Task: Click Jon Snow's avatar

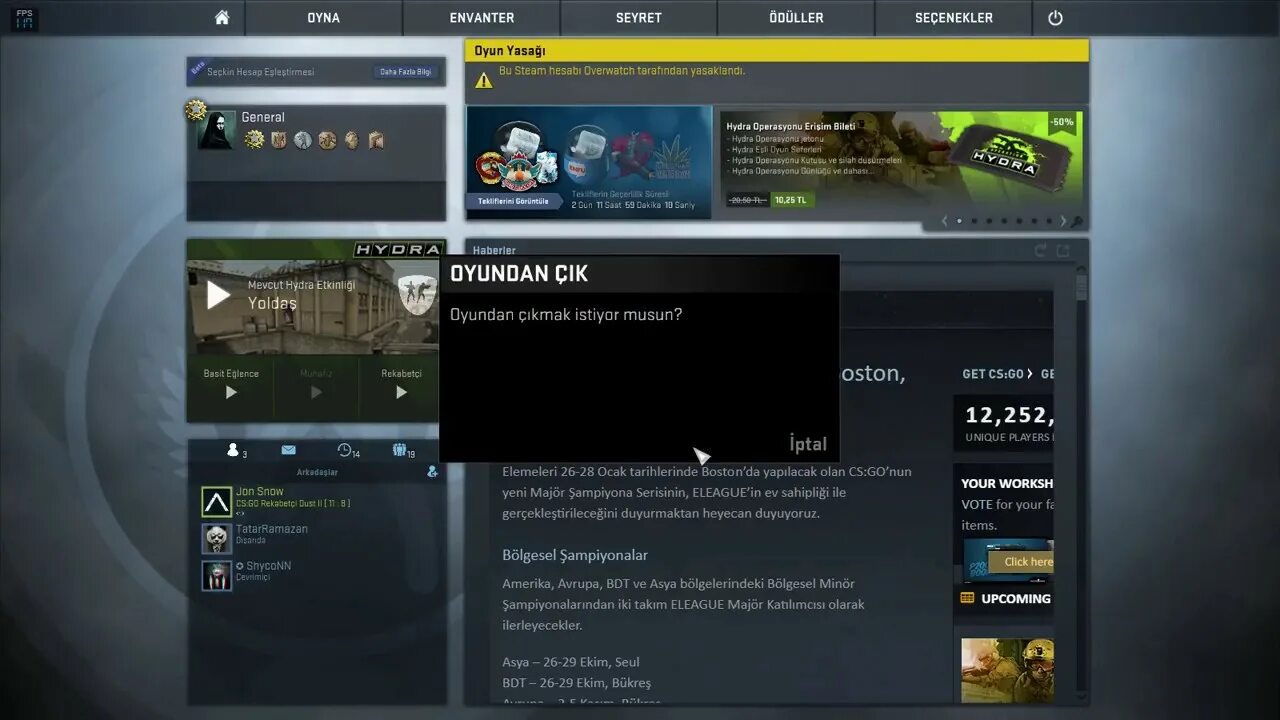Action: (216, 502)
